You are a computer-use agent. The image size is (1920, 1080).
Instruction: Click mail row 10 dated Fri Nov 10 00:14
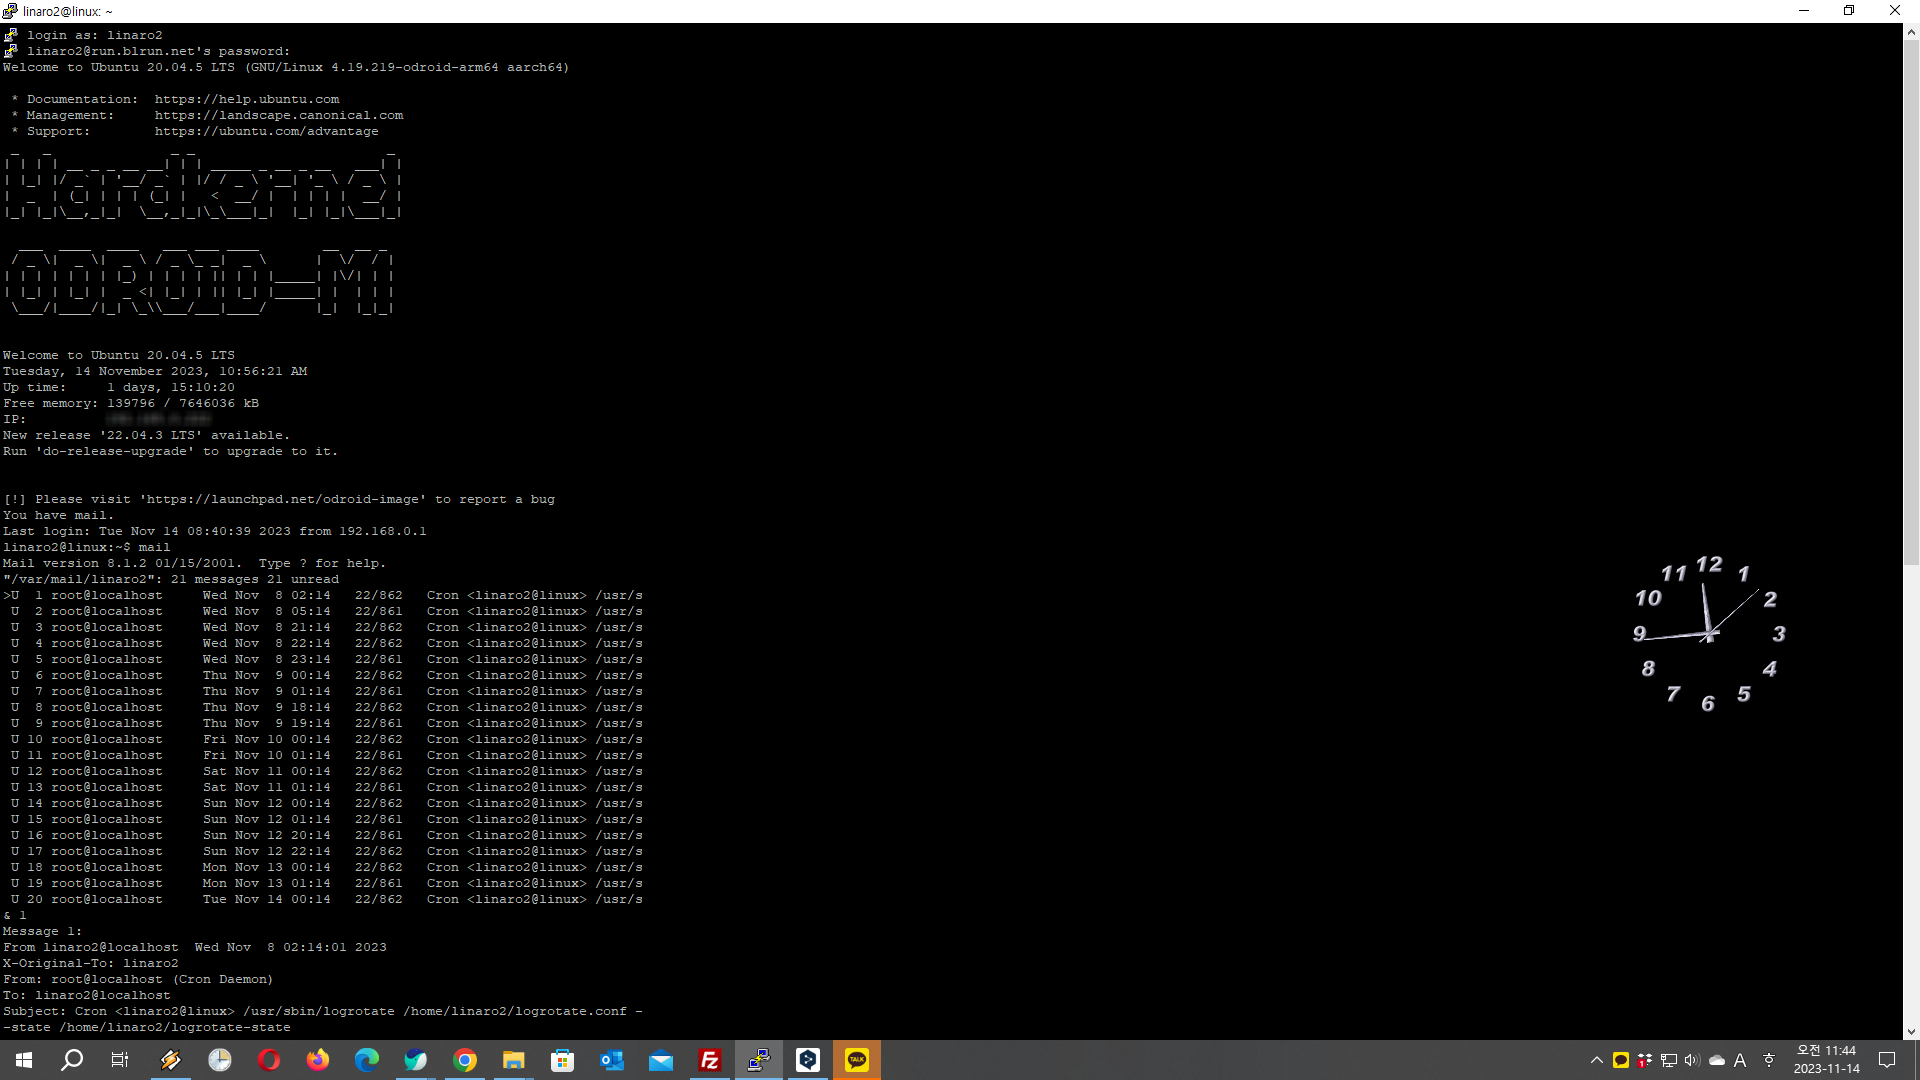pos(323,739)
